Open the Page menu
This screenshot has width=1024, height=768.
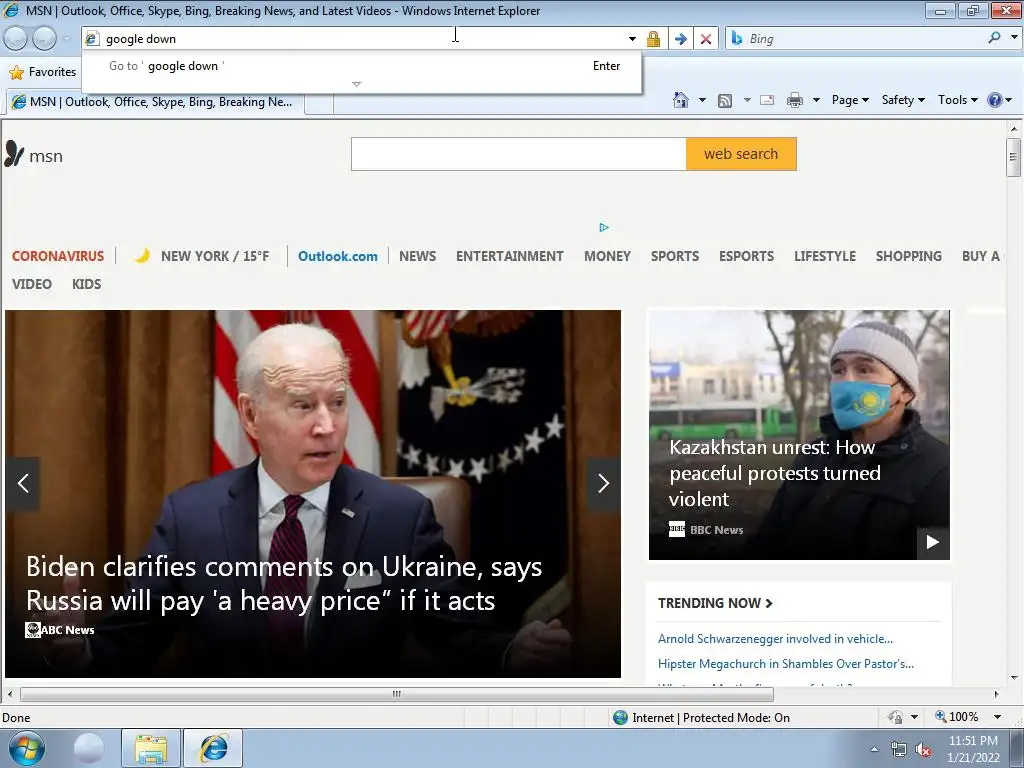pyautogui.click(x=850, y=100)
